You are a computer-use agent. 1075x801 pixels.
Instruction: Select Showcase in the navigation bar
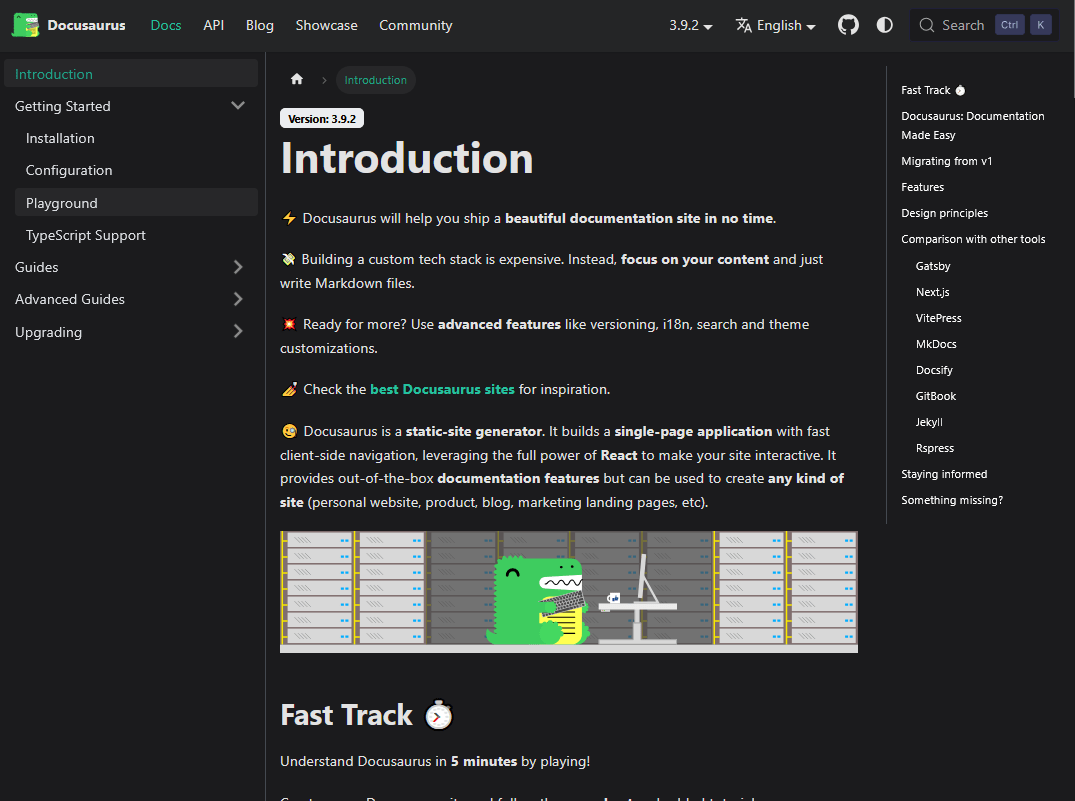326,25
